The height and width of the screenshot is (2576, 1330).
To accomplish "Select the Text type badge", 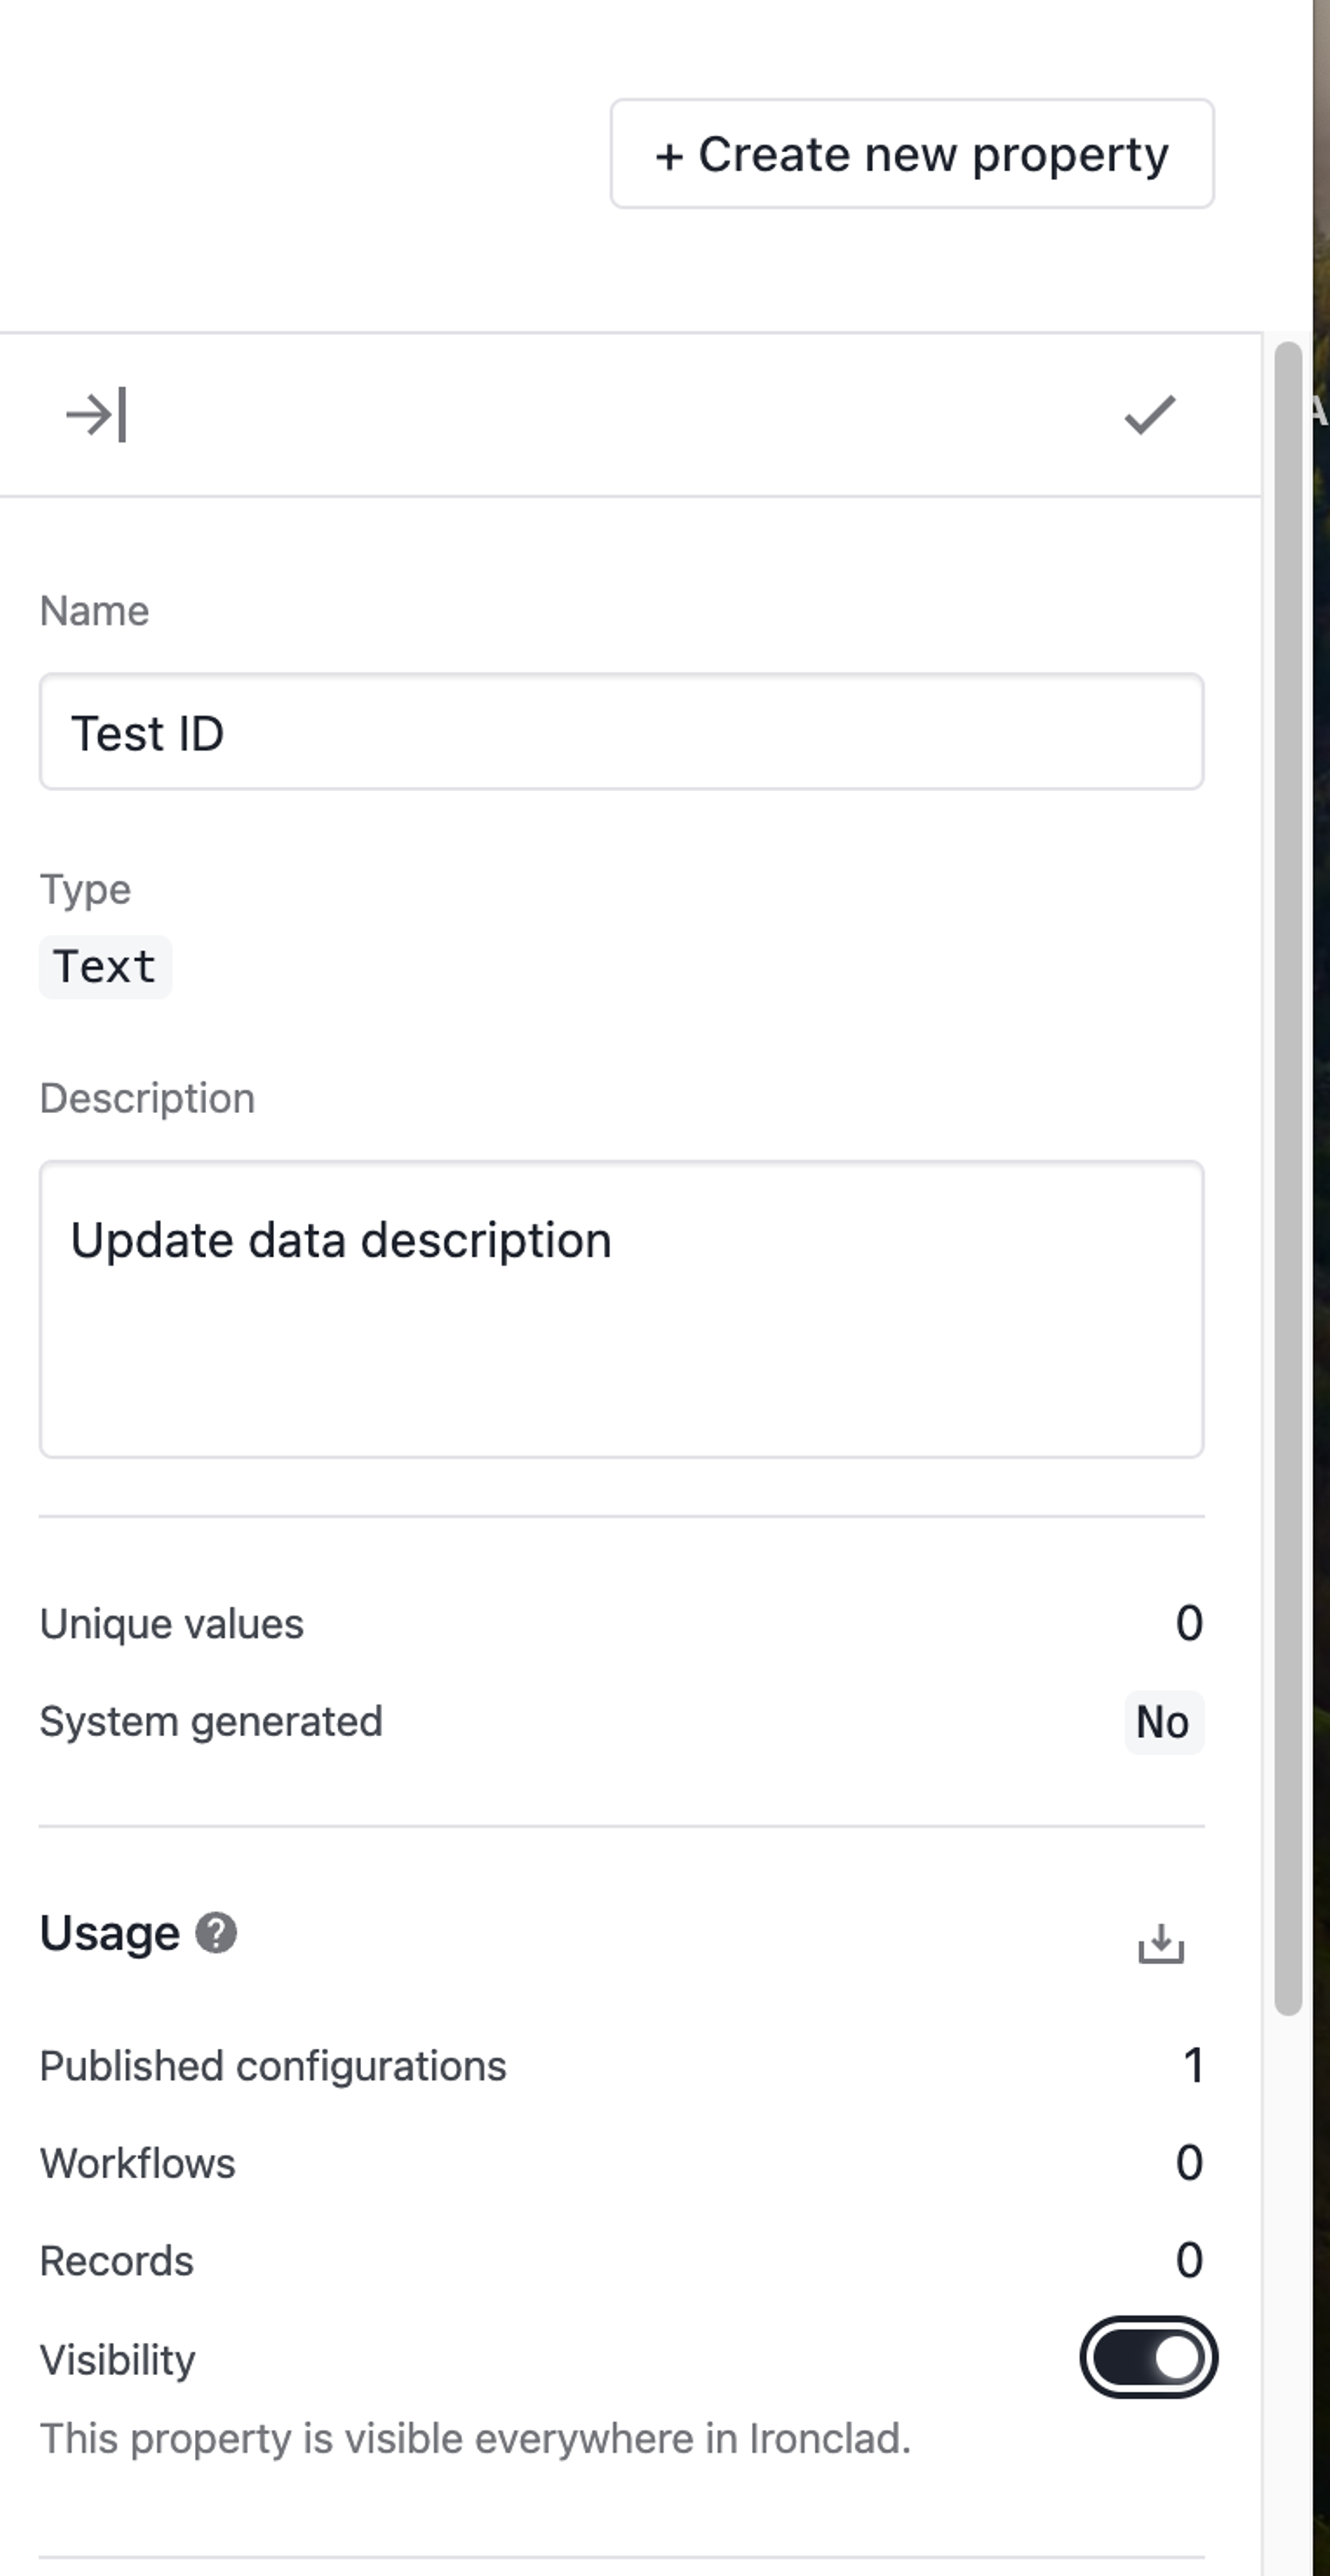I will (x=105, y=967).
